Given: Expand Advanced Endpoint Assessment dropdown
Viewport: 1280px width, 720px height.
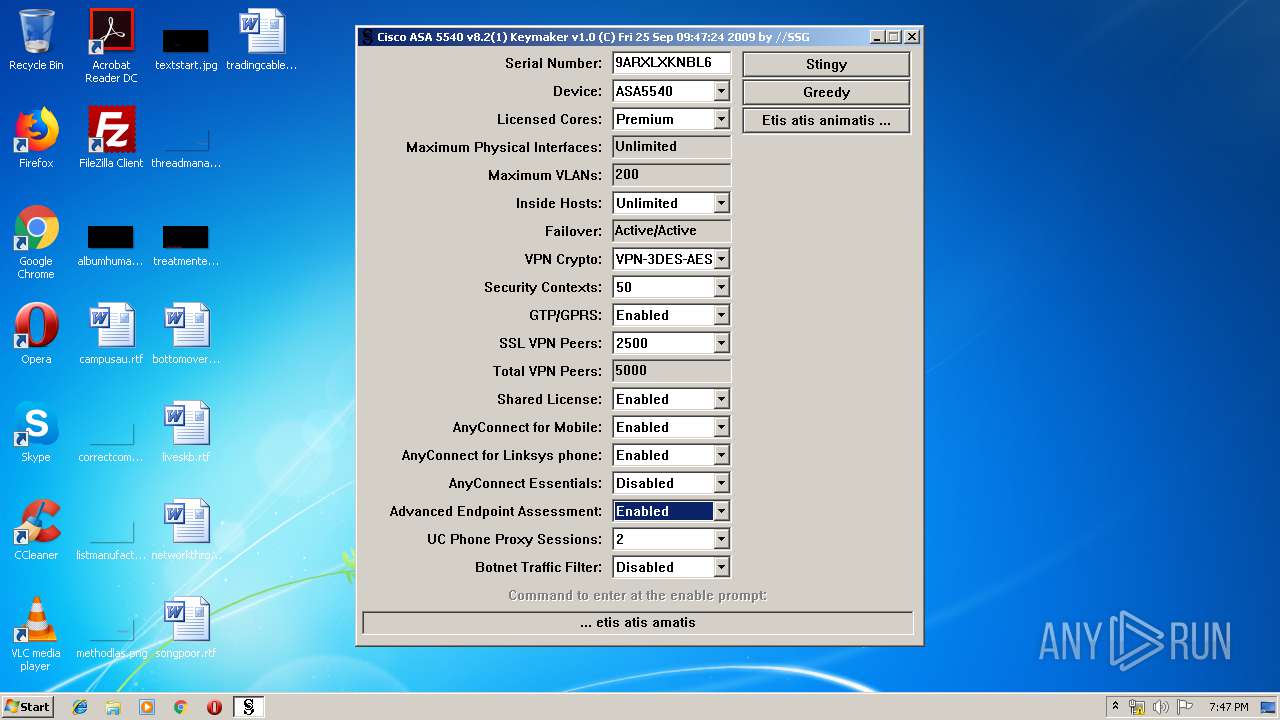Looking at the screenshot, I should tap(722, 511).
